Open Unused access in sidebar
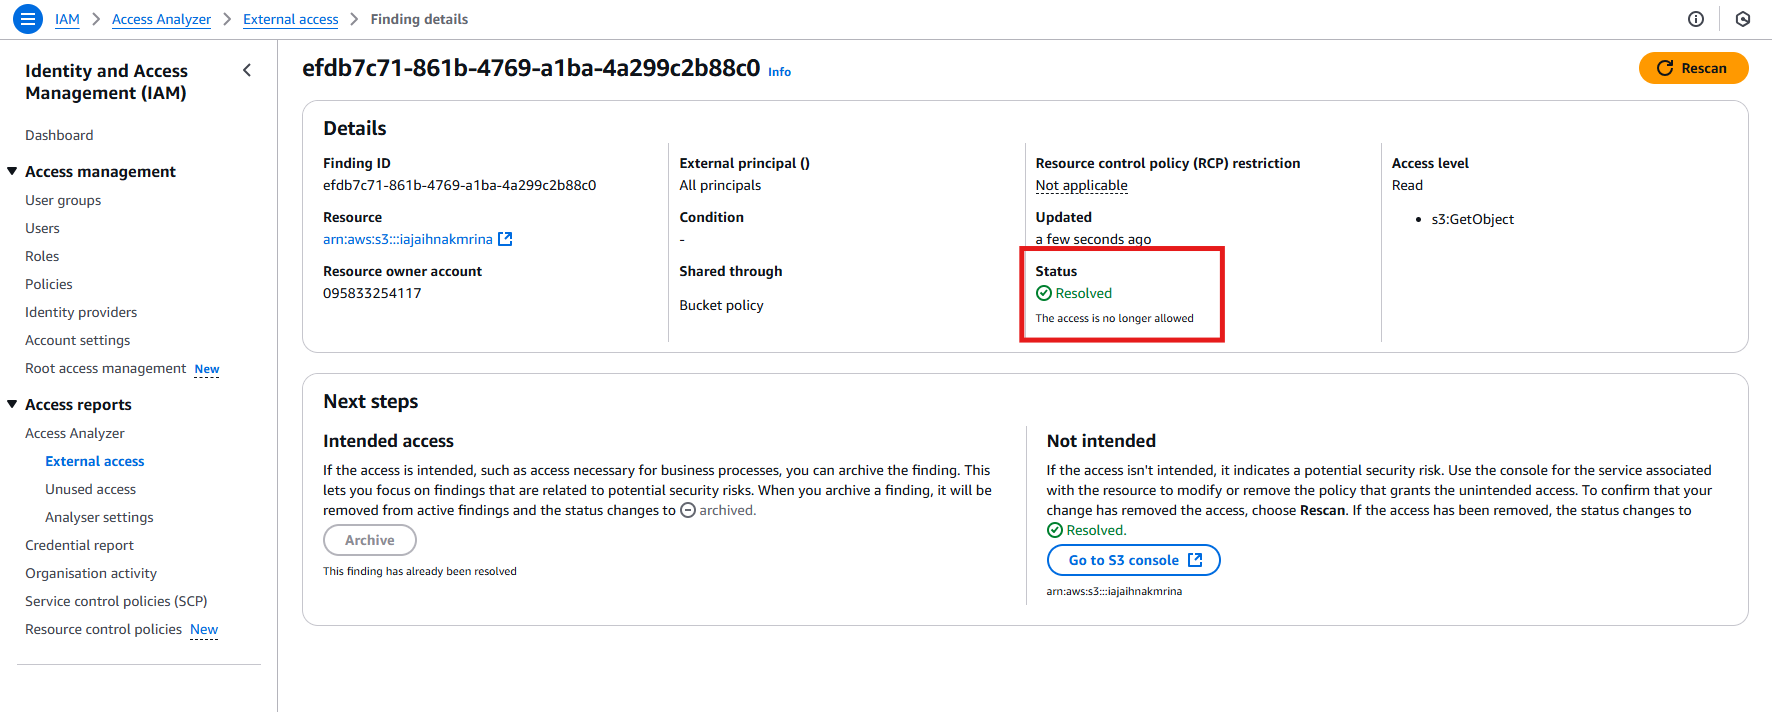Screen dimensions: 1772x712 click(91, 489)
